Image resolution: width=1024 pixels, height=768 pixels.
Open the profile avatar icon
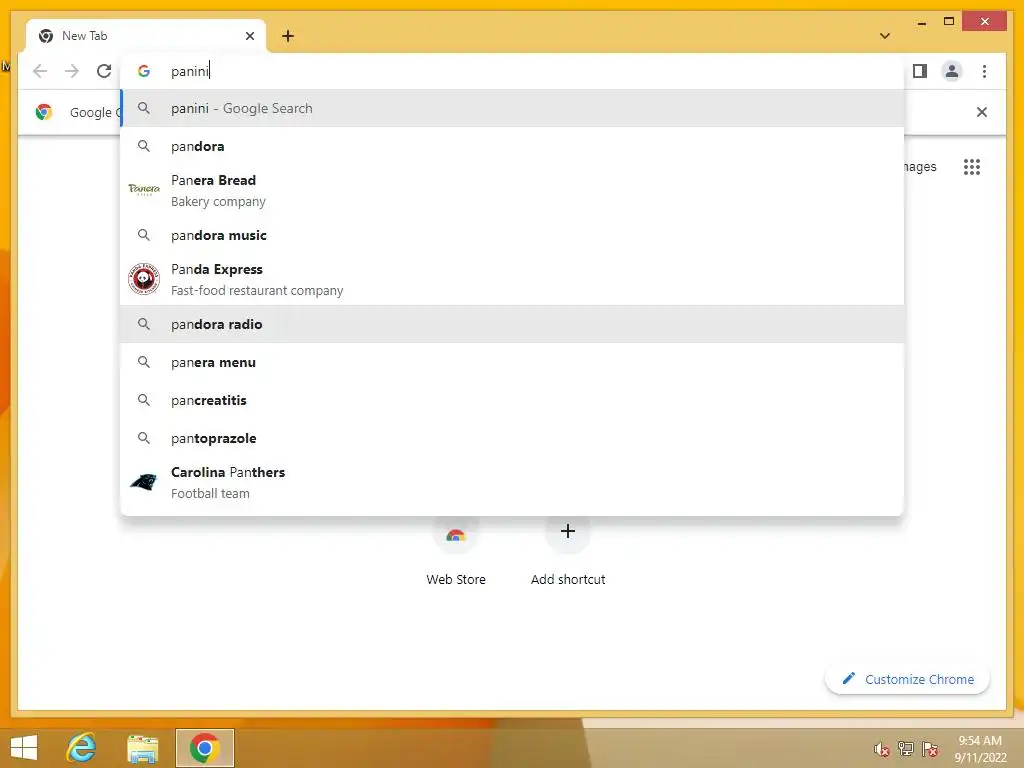click(x=952, y=71)
